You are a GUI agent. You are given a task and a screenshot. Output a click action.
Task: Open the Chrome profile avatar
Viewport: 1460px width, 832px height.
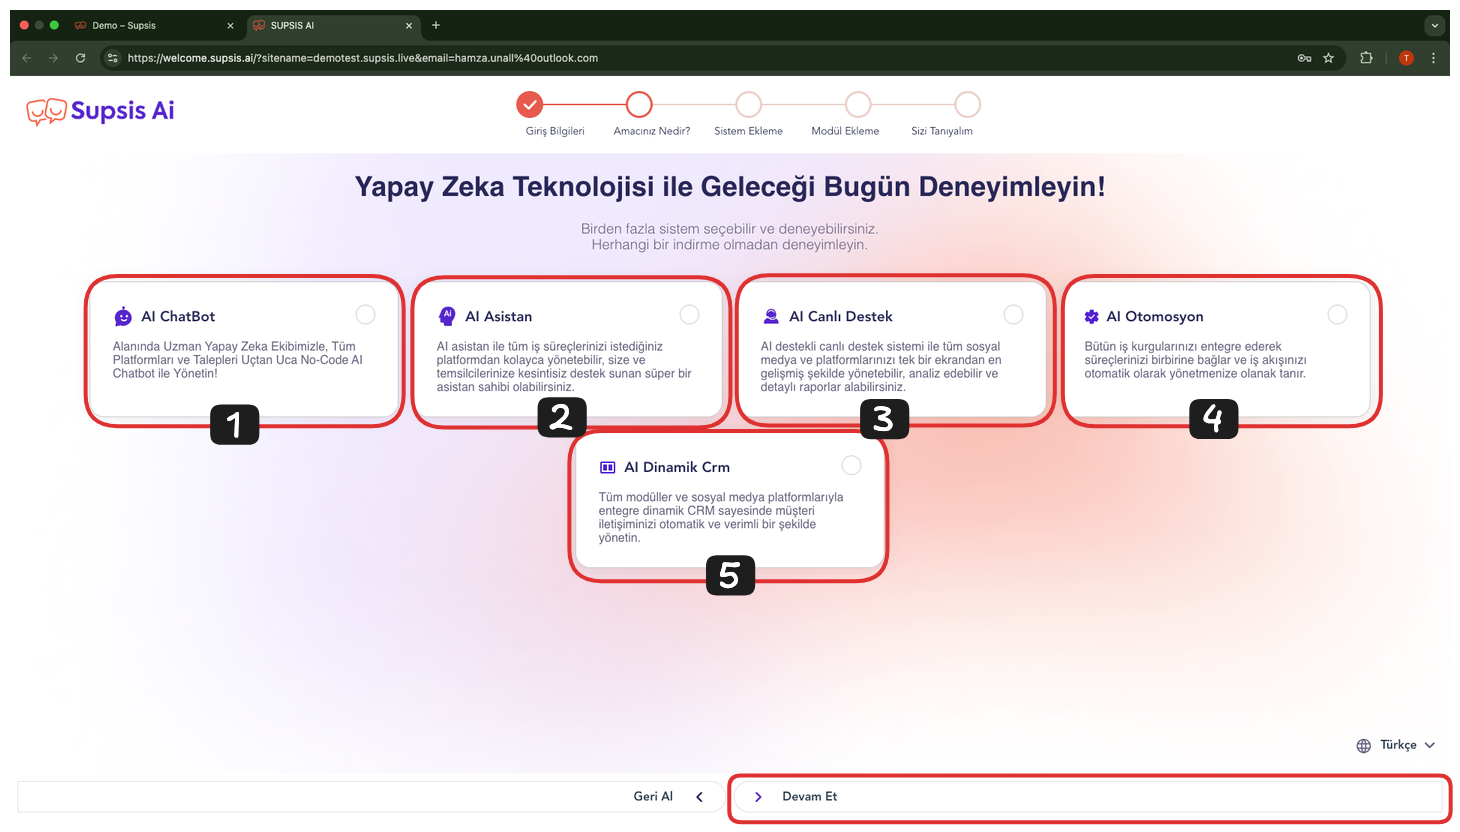tap(1406, 58)
